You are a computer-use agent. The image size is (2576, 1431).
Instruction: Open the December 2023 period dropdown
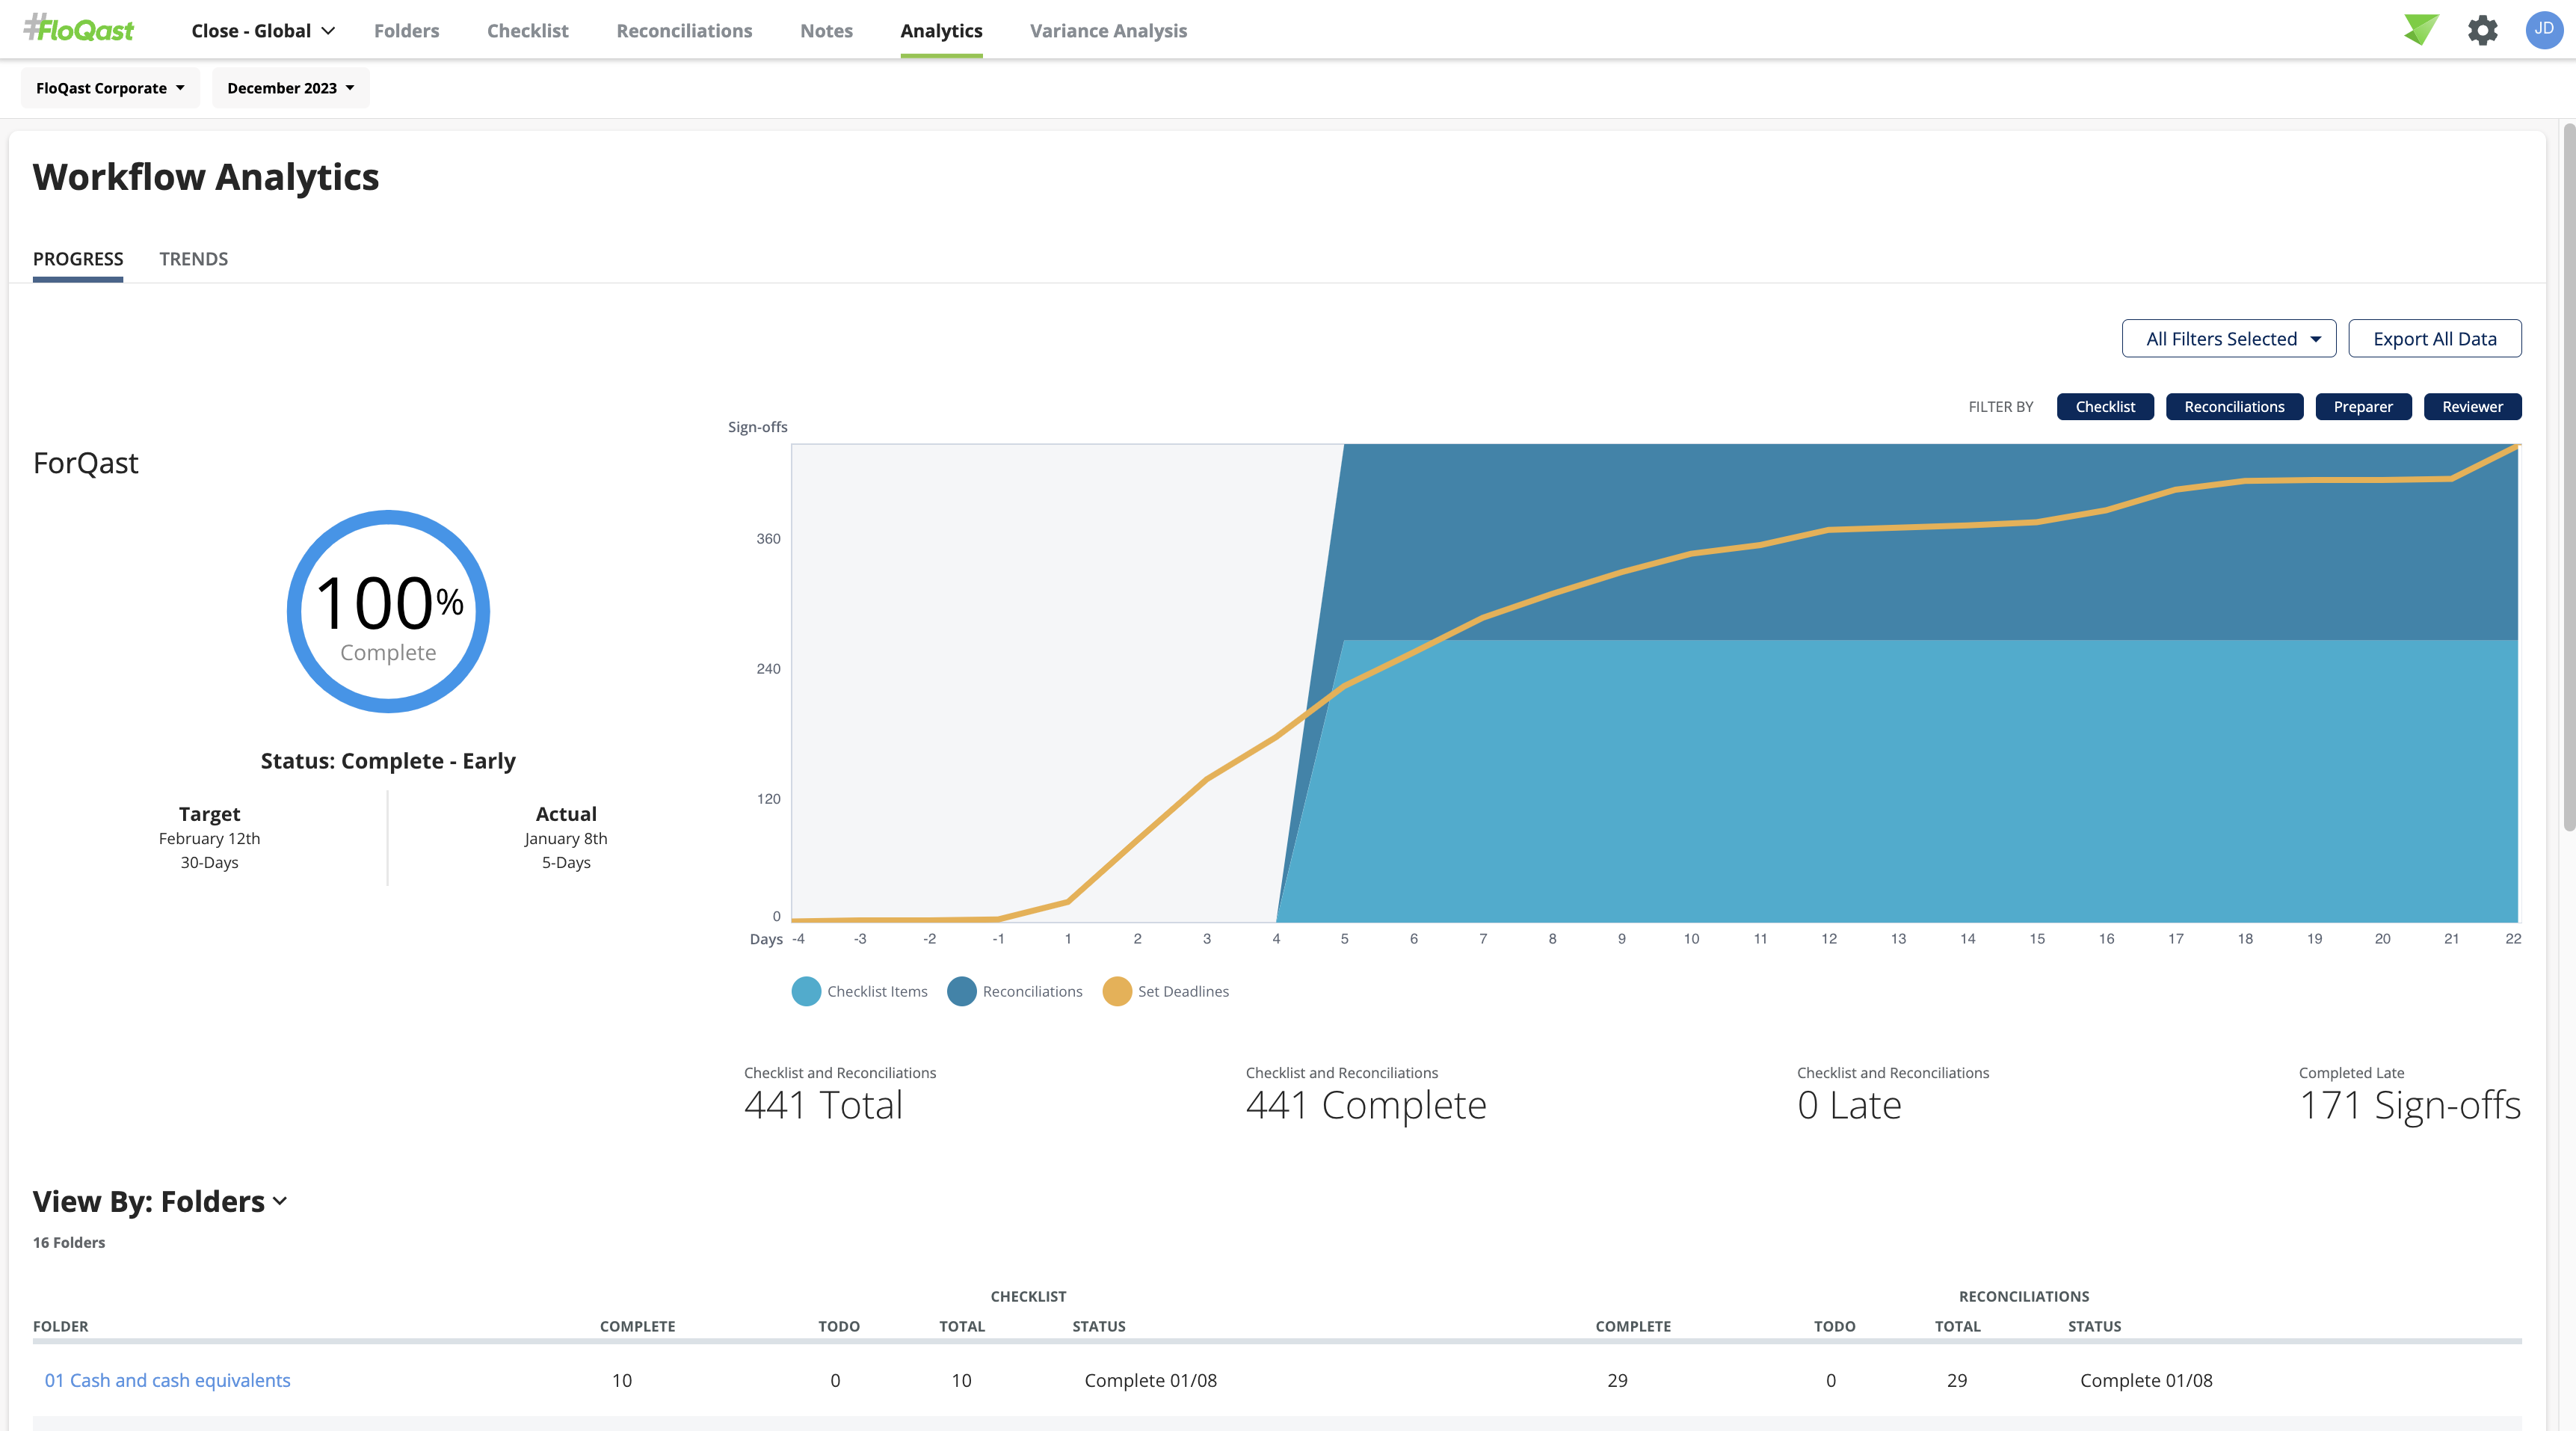coord(290,88)
